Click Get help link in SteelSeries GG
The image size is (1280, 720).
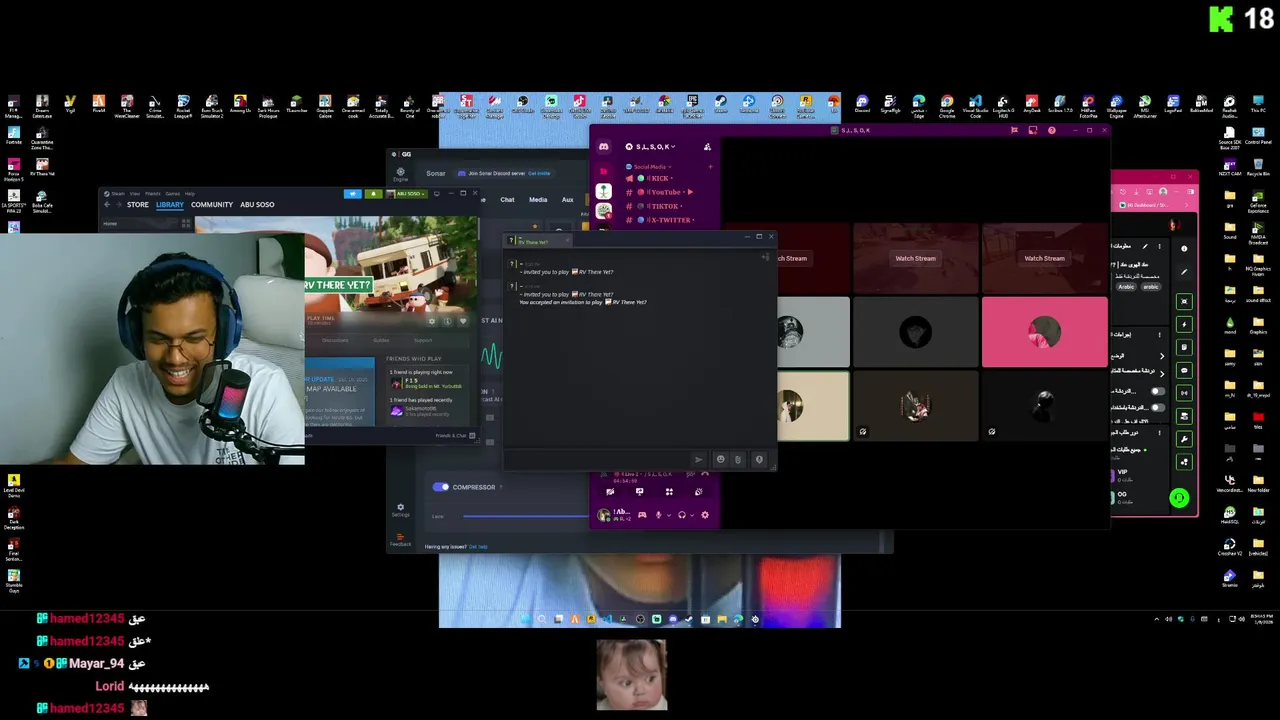[x=478, y=546]
